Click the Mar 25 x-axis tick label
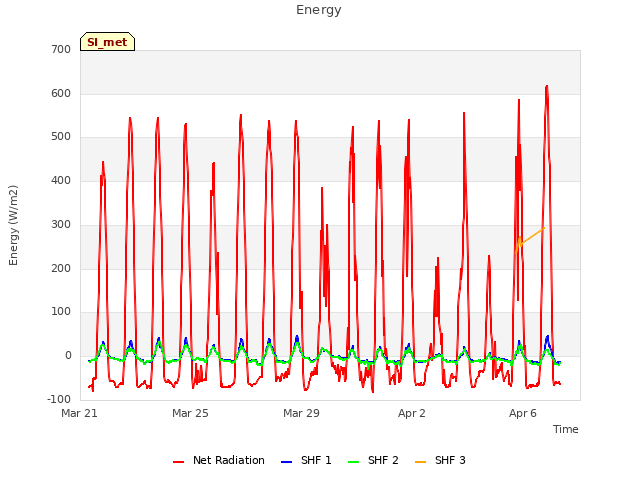This screenshot has height=480, width=640. point(190,413)
